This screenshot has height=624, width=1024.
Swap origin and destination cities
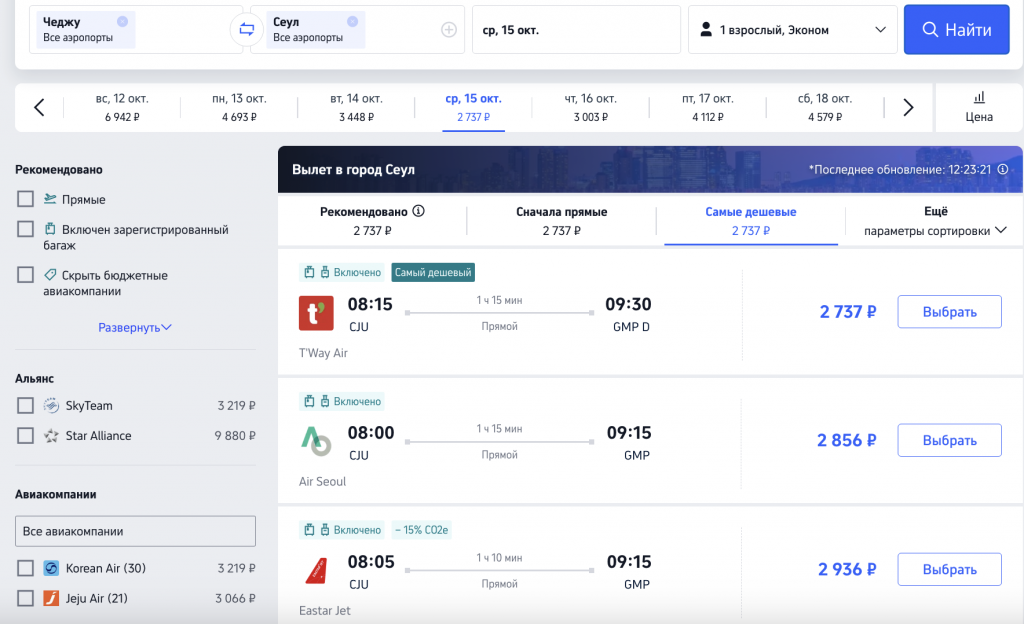[246, 29]
